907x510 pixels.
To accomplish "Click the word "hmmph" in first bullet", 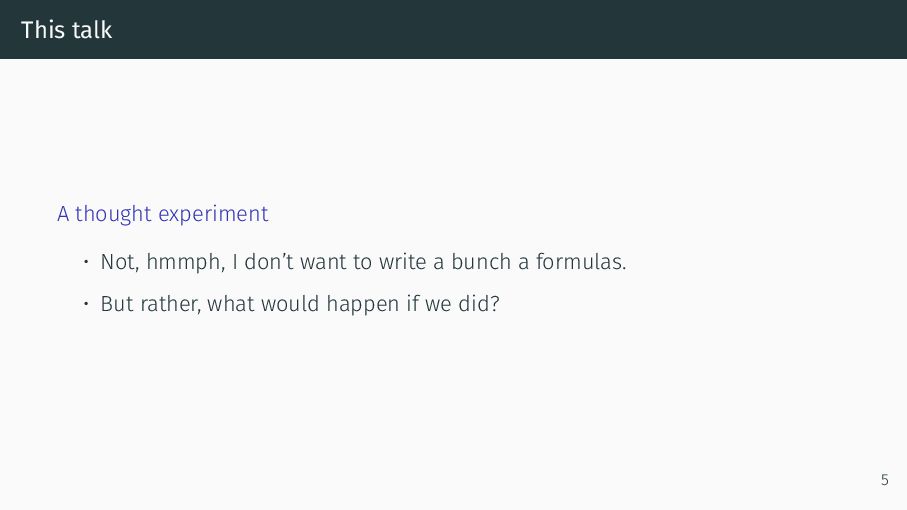I will click(185, 262).
